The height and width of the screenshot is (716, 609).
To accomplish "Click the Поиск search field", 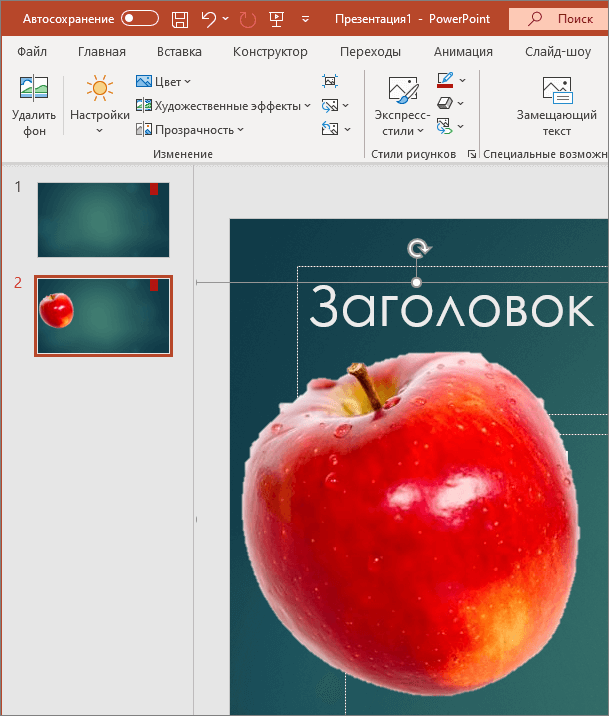I will pyautogui.click(x=559, y=19).
